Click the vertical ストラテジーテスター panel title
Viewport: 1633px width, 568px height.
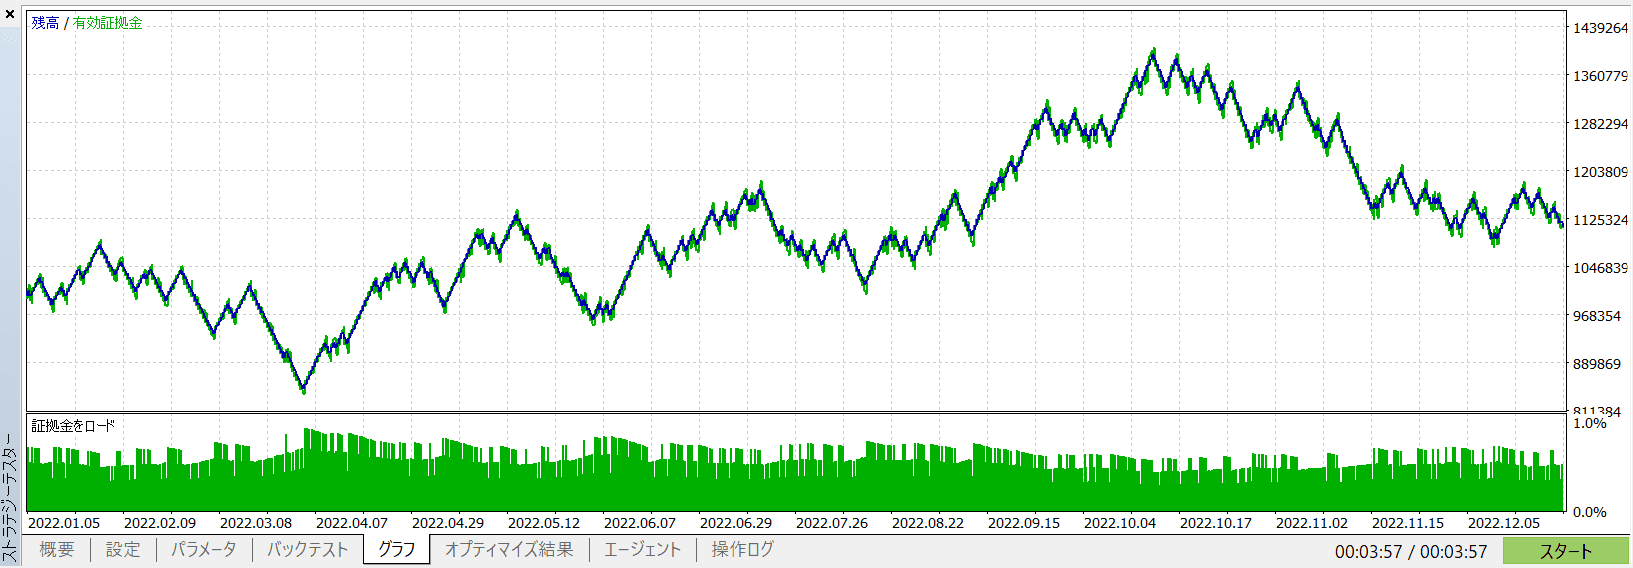[10, 497]
